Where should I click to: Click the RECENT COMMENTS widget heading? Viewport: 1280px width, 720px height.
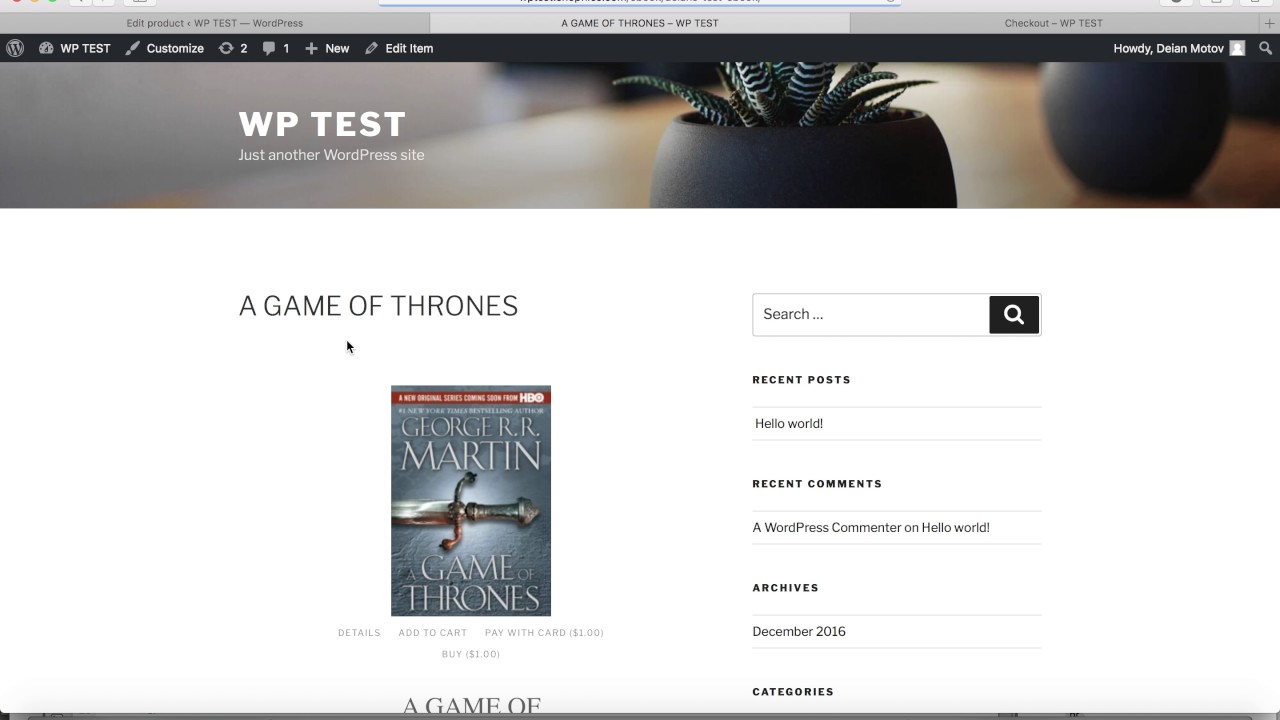point(817,484)
